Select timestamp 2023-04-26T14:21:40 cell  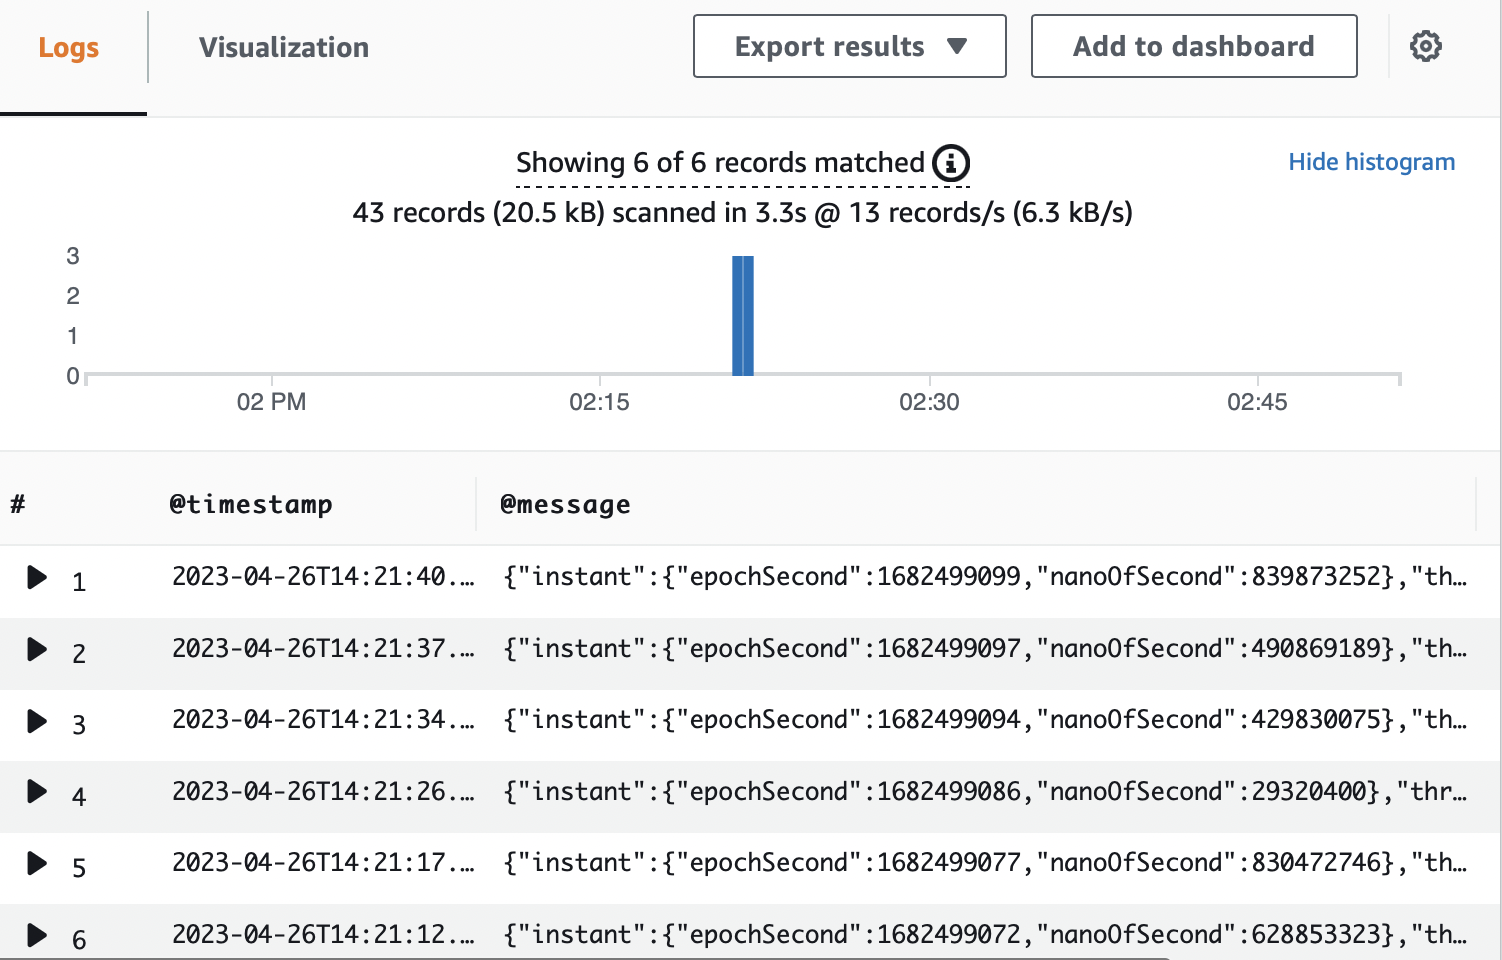point(322,577)
